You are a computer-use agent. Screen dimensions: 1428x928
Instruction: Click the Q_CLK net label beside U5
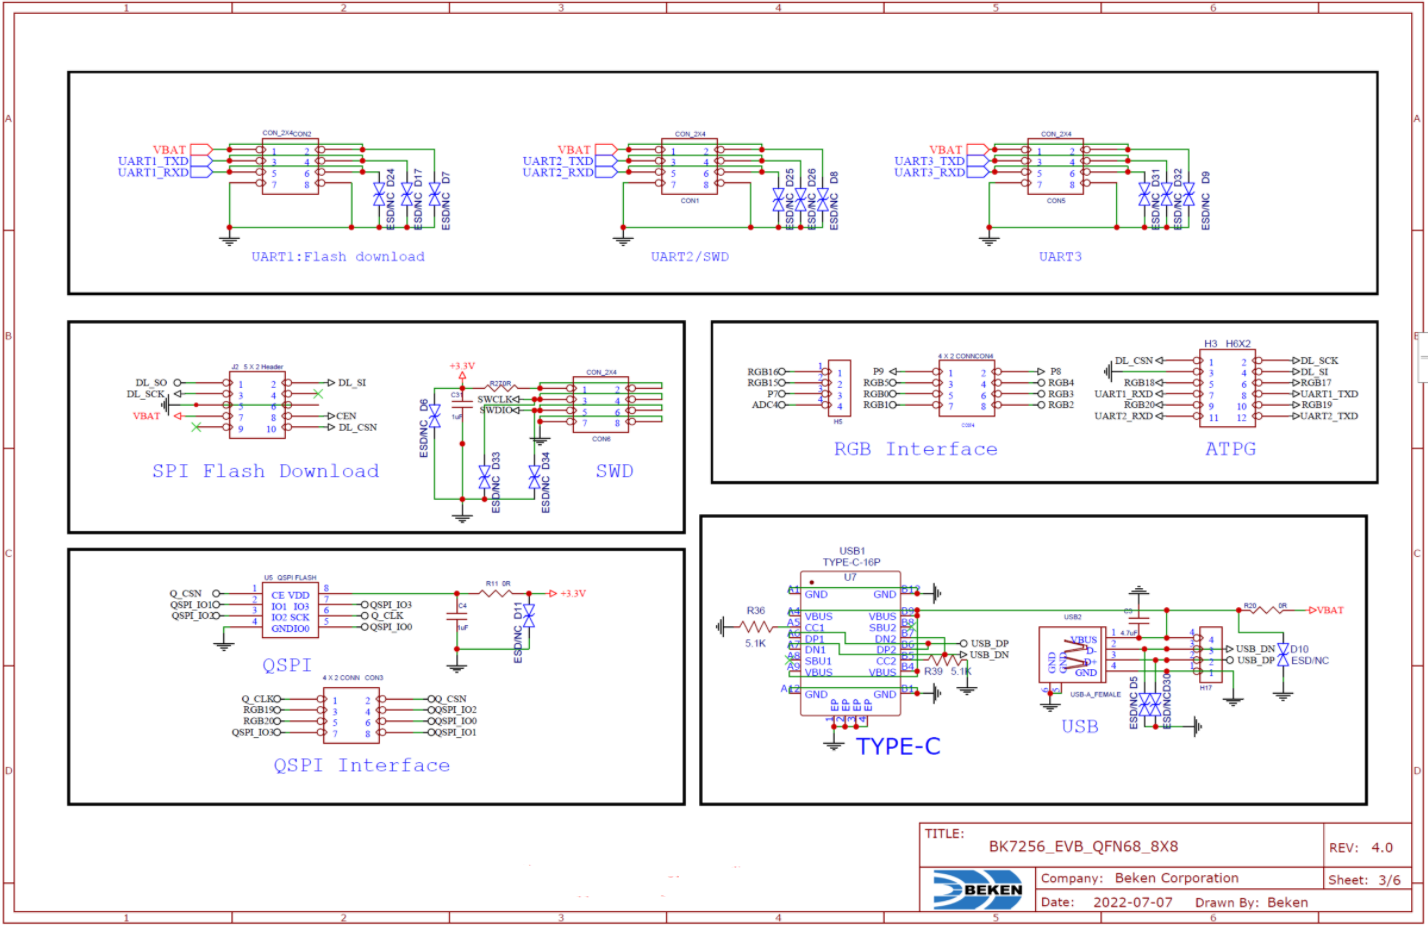[x=387, y=616]
